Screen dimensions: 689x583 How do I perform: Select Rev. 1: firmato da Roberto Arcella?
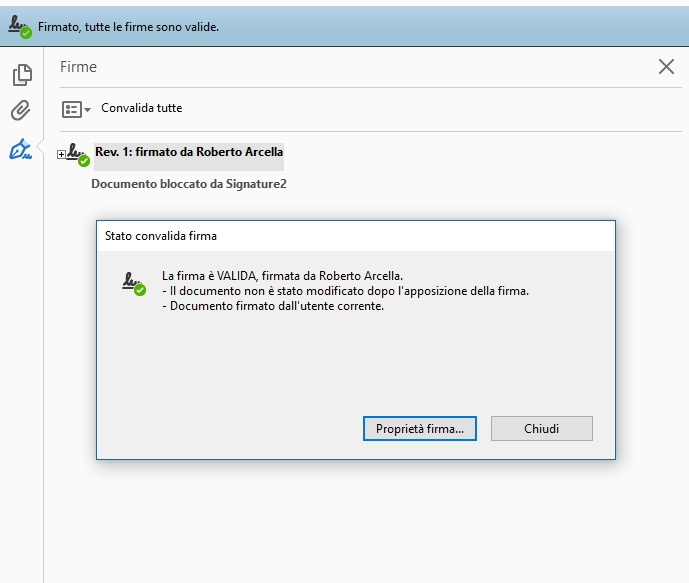(189, 152)
